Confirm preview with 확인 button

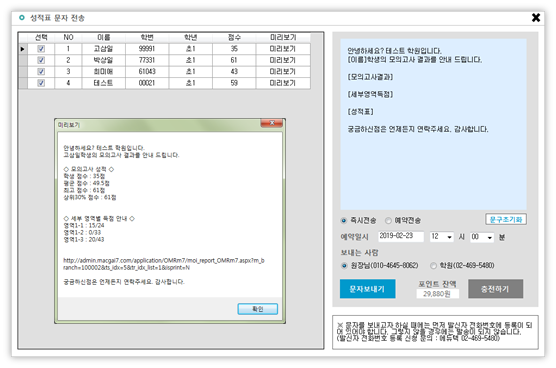(257, 309)
